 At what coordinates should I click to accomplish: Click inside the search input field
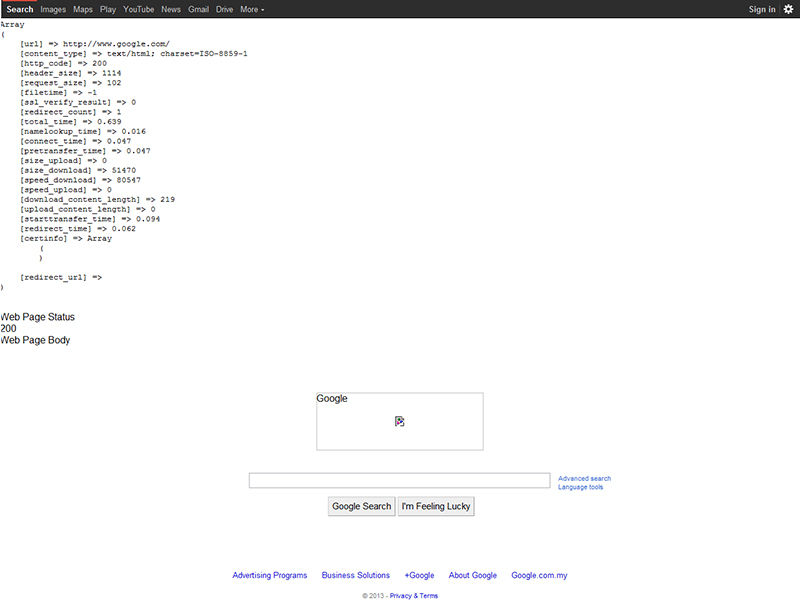[399, 479]
